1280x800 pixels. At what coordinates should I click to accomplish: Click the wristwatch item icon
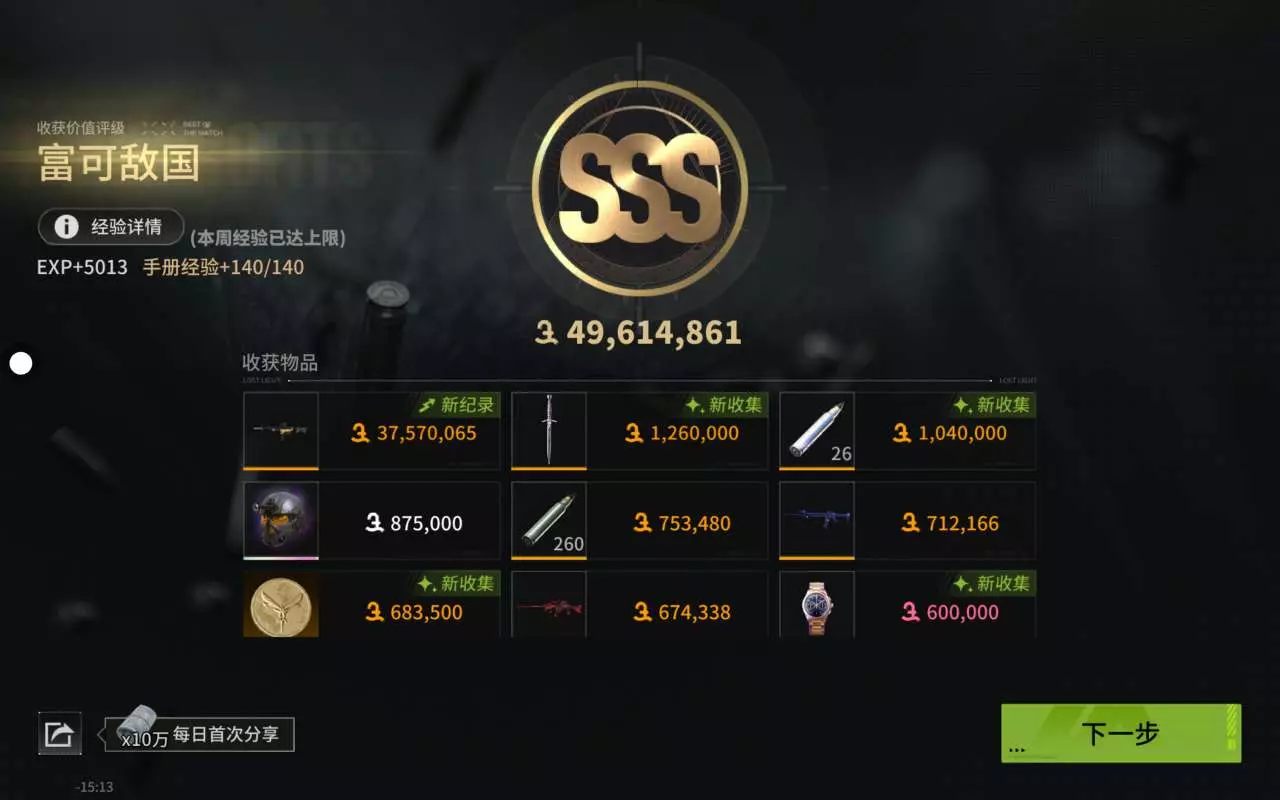pos(817,605)
